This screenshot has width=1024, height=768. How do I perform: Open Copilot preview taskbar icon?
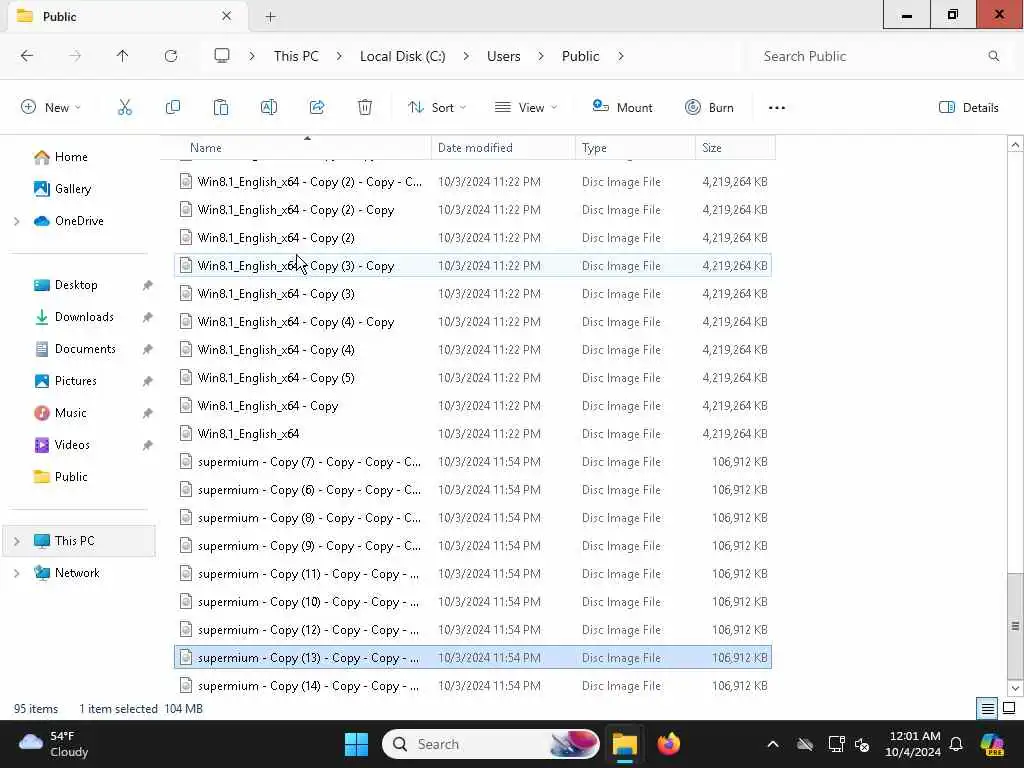pos(992,744)
